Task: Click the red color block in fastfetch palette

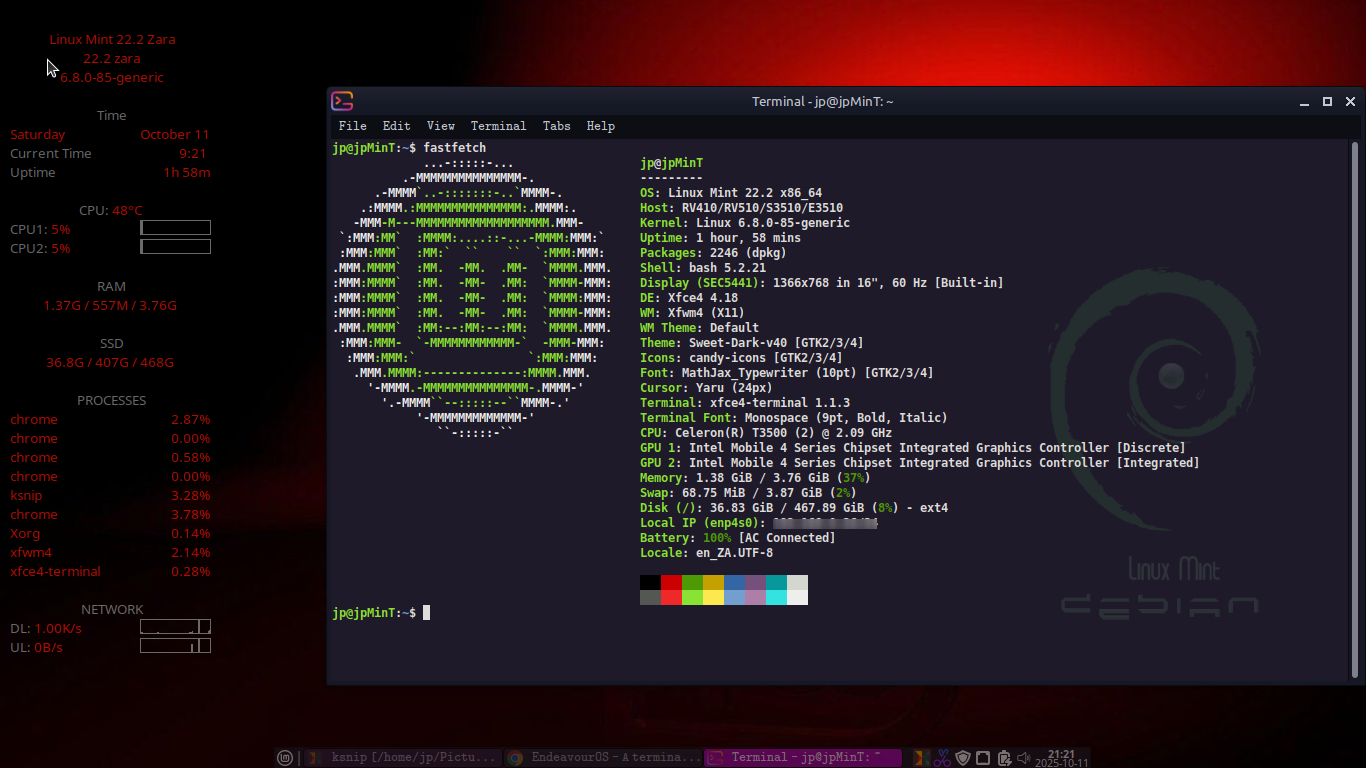Action: 671,582
